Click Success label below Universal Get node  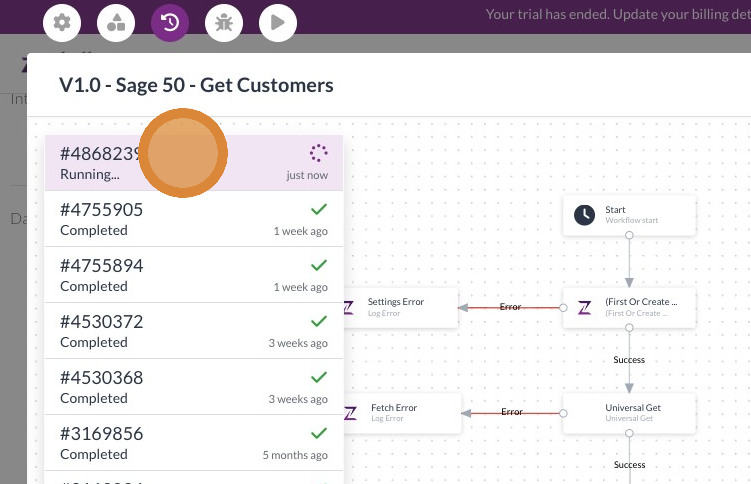click(629, 465)
